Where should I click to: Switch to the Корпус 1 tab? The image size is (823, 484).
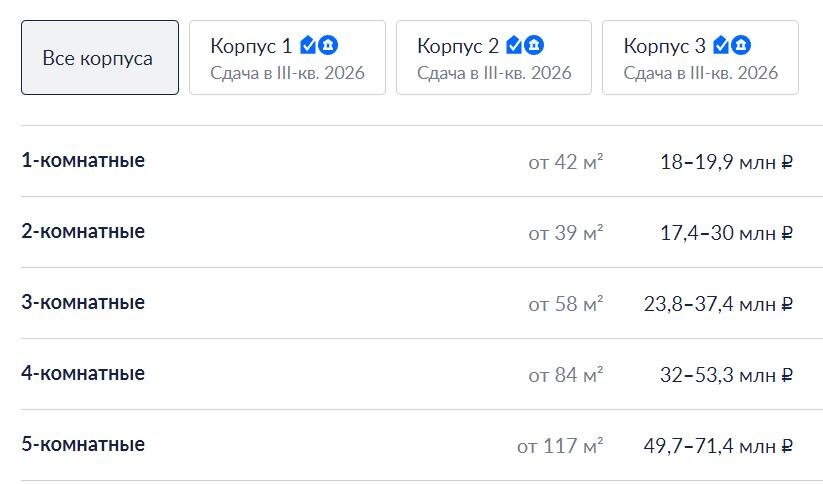tap(287, 58)
